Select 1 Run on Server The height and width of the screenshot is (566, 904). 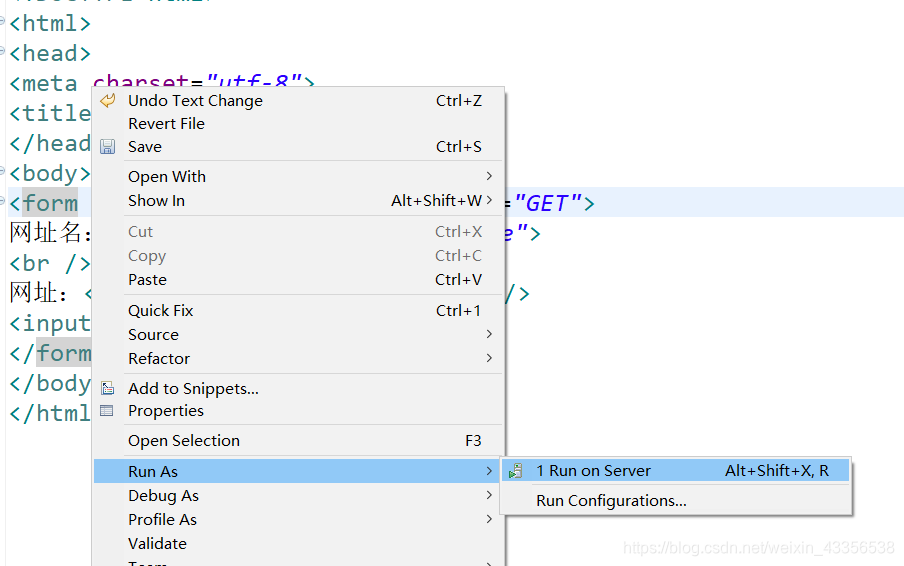(x=676, y=471)
